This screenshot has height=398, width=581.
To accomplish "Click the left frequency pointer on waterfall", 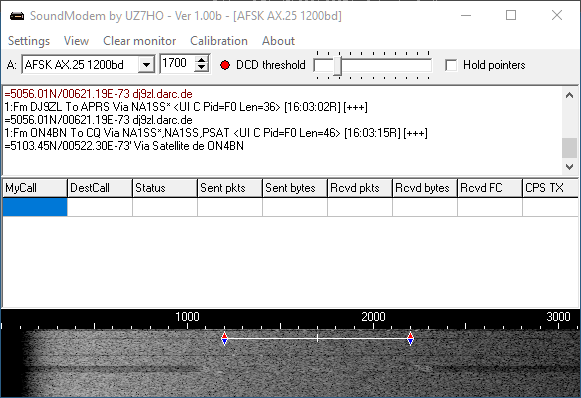I will click(224, 338).
